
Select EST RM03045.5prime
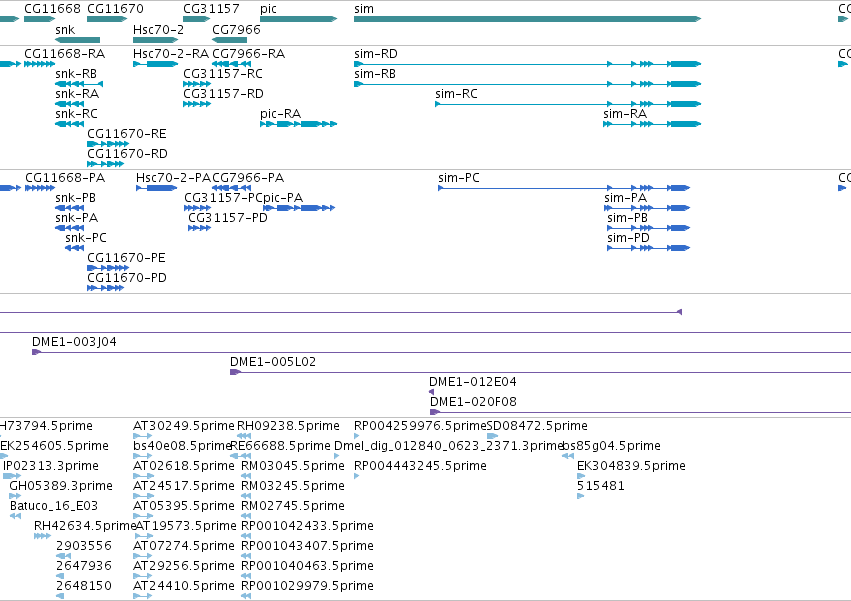(246, 476)
